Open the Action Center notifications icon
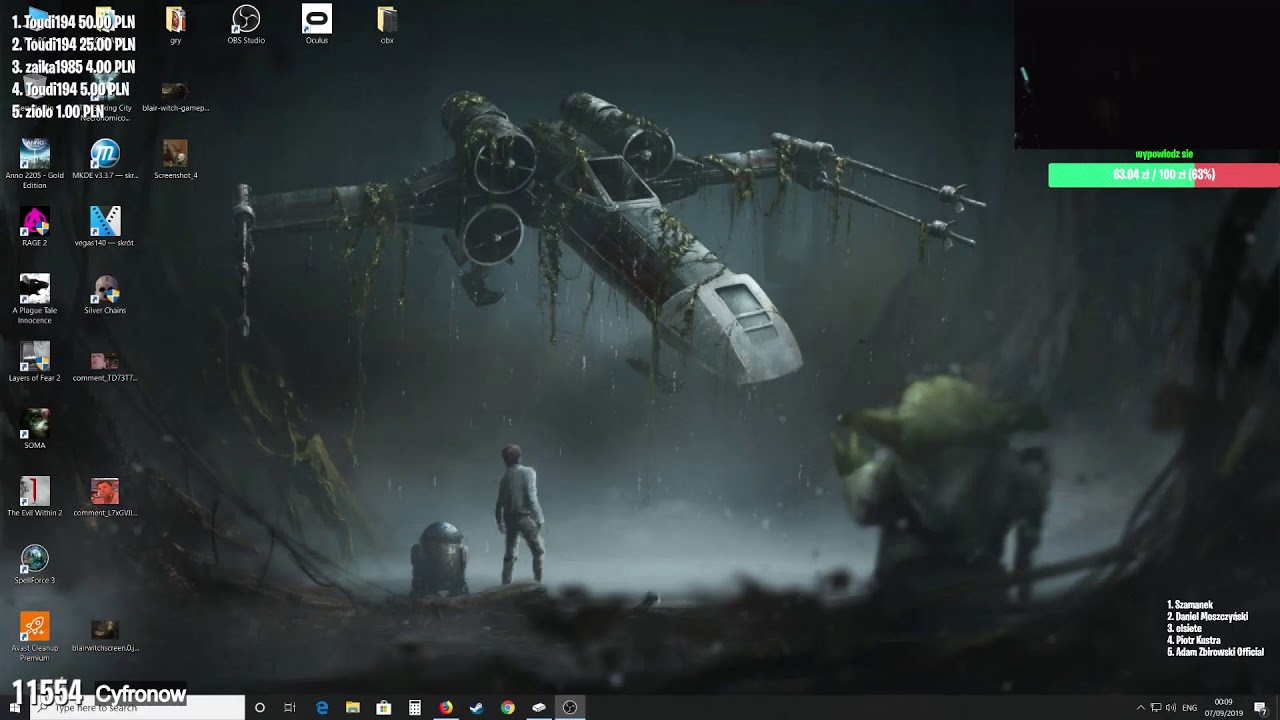The image size is (1280, 720). coord(1260,707)
